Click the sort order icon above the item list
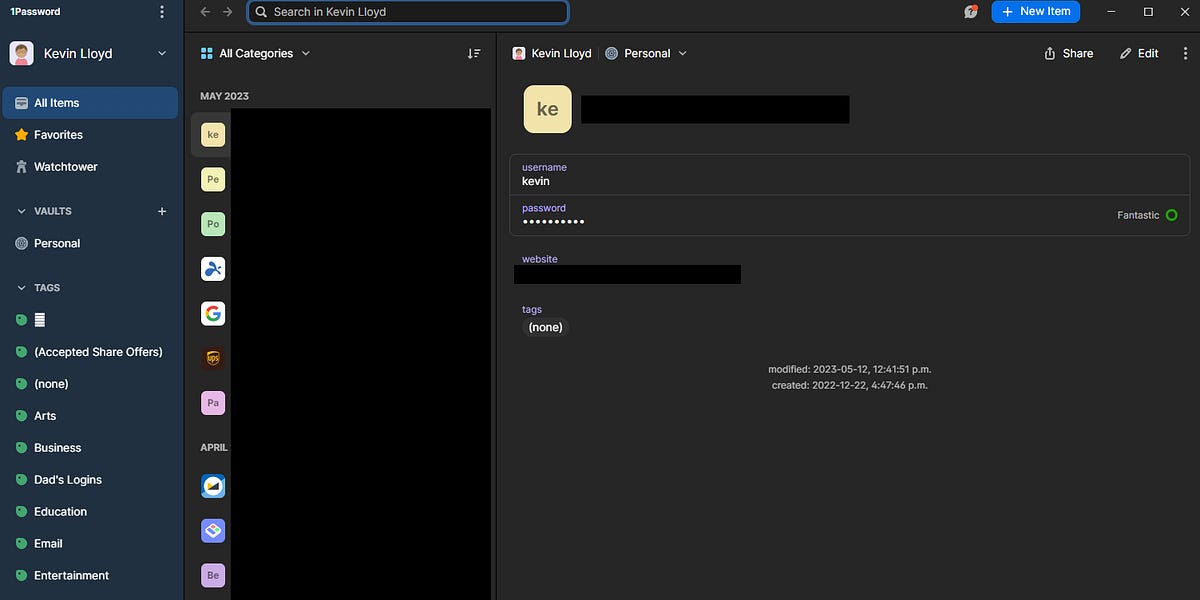The image size is (1200, 600). point(474,53)
